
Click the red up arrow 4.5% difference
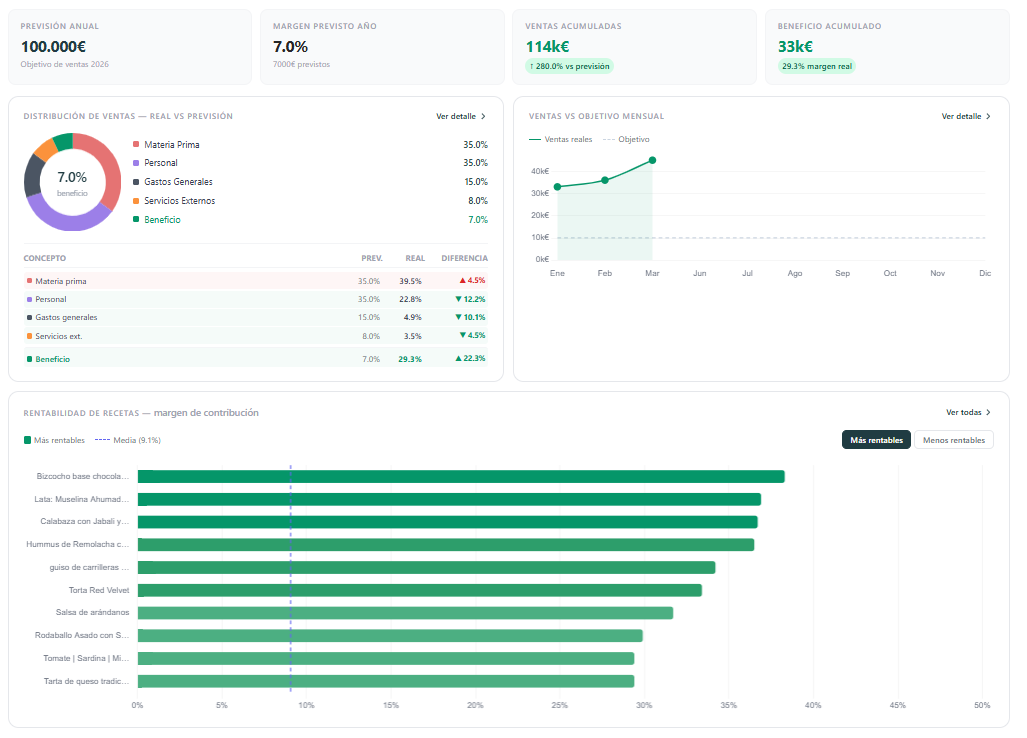472,280
